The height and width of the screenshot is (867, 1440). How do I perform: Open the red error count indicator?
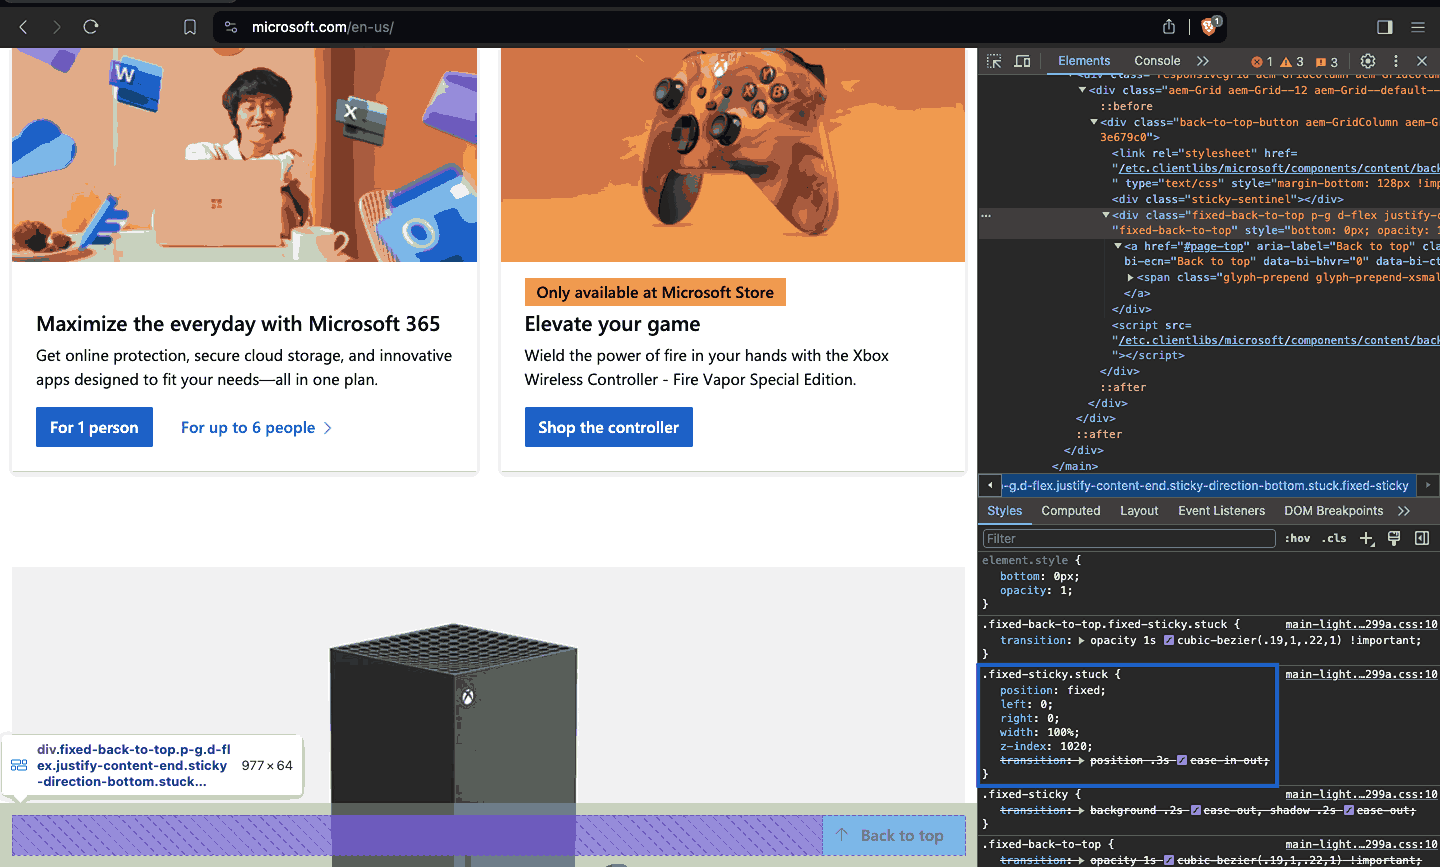point(1262,62)
